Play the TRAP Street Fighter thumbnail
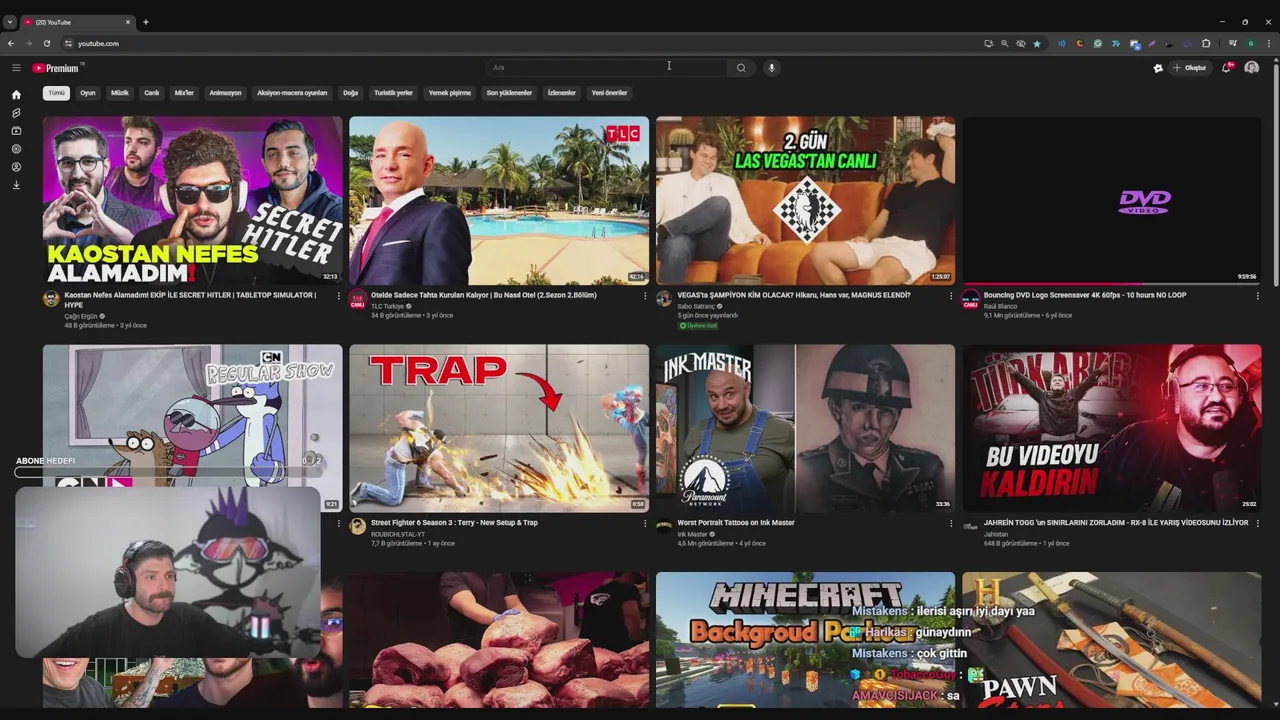This screenshot has height=720, width=1280. (499, 428)
